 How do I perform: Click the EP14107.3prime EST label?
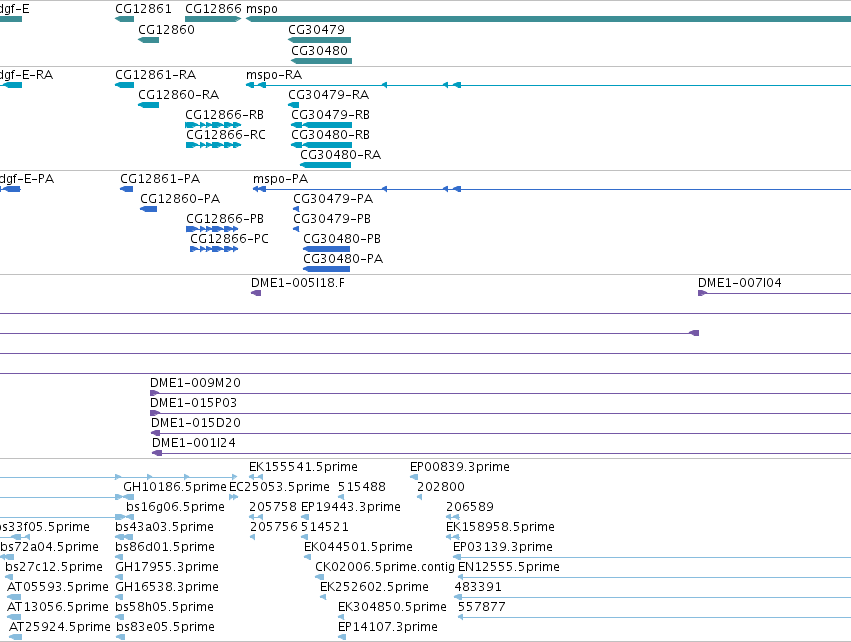(388, 628)
